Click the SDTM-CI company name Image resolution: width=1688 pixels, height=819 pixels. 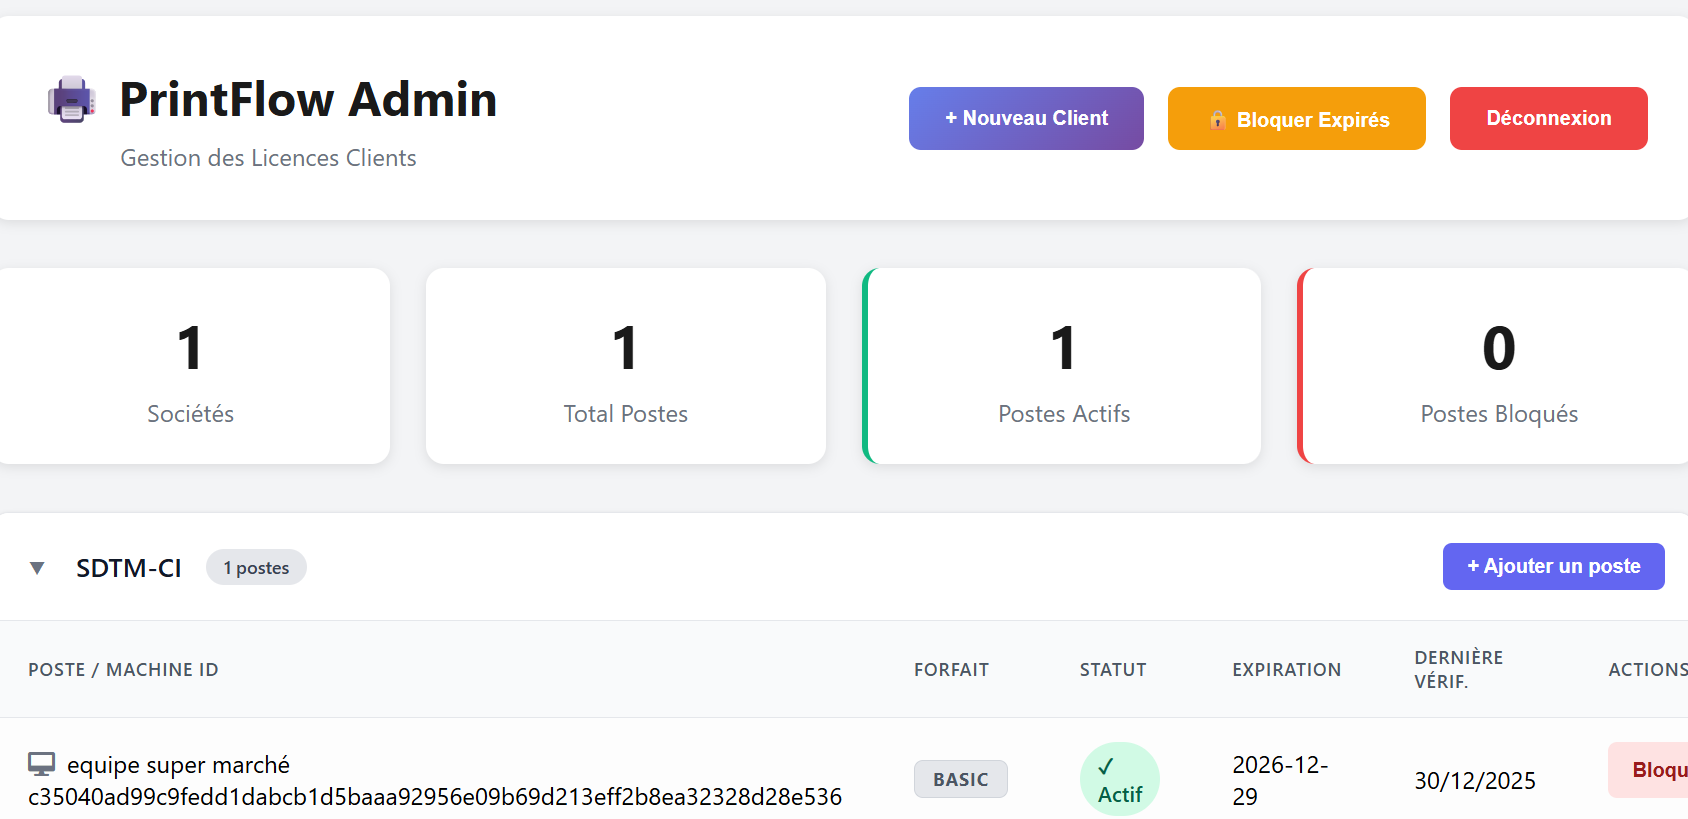click(128, 568)
